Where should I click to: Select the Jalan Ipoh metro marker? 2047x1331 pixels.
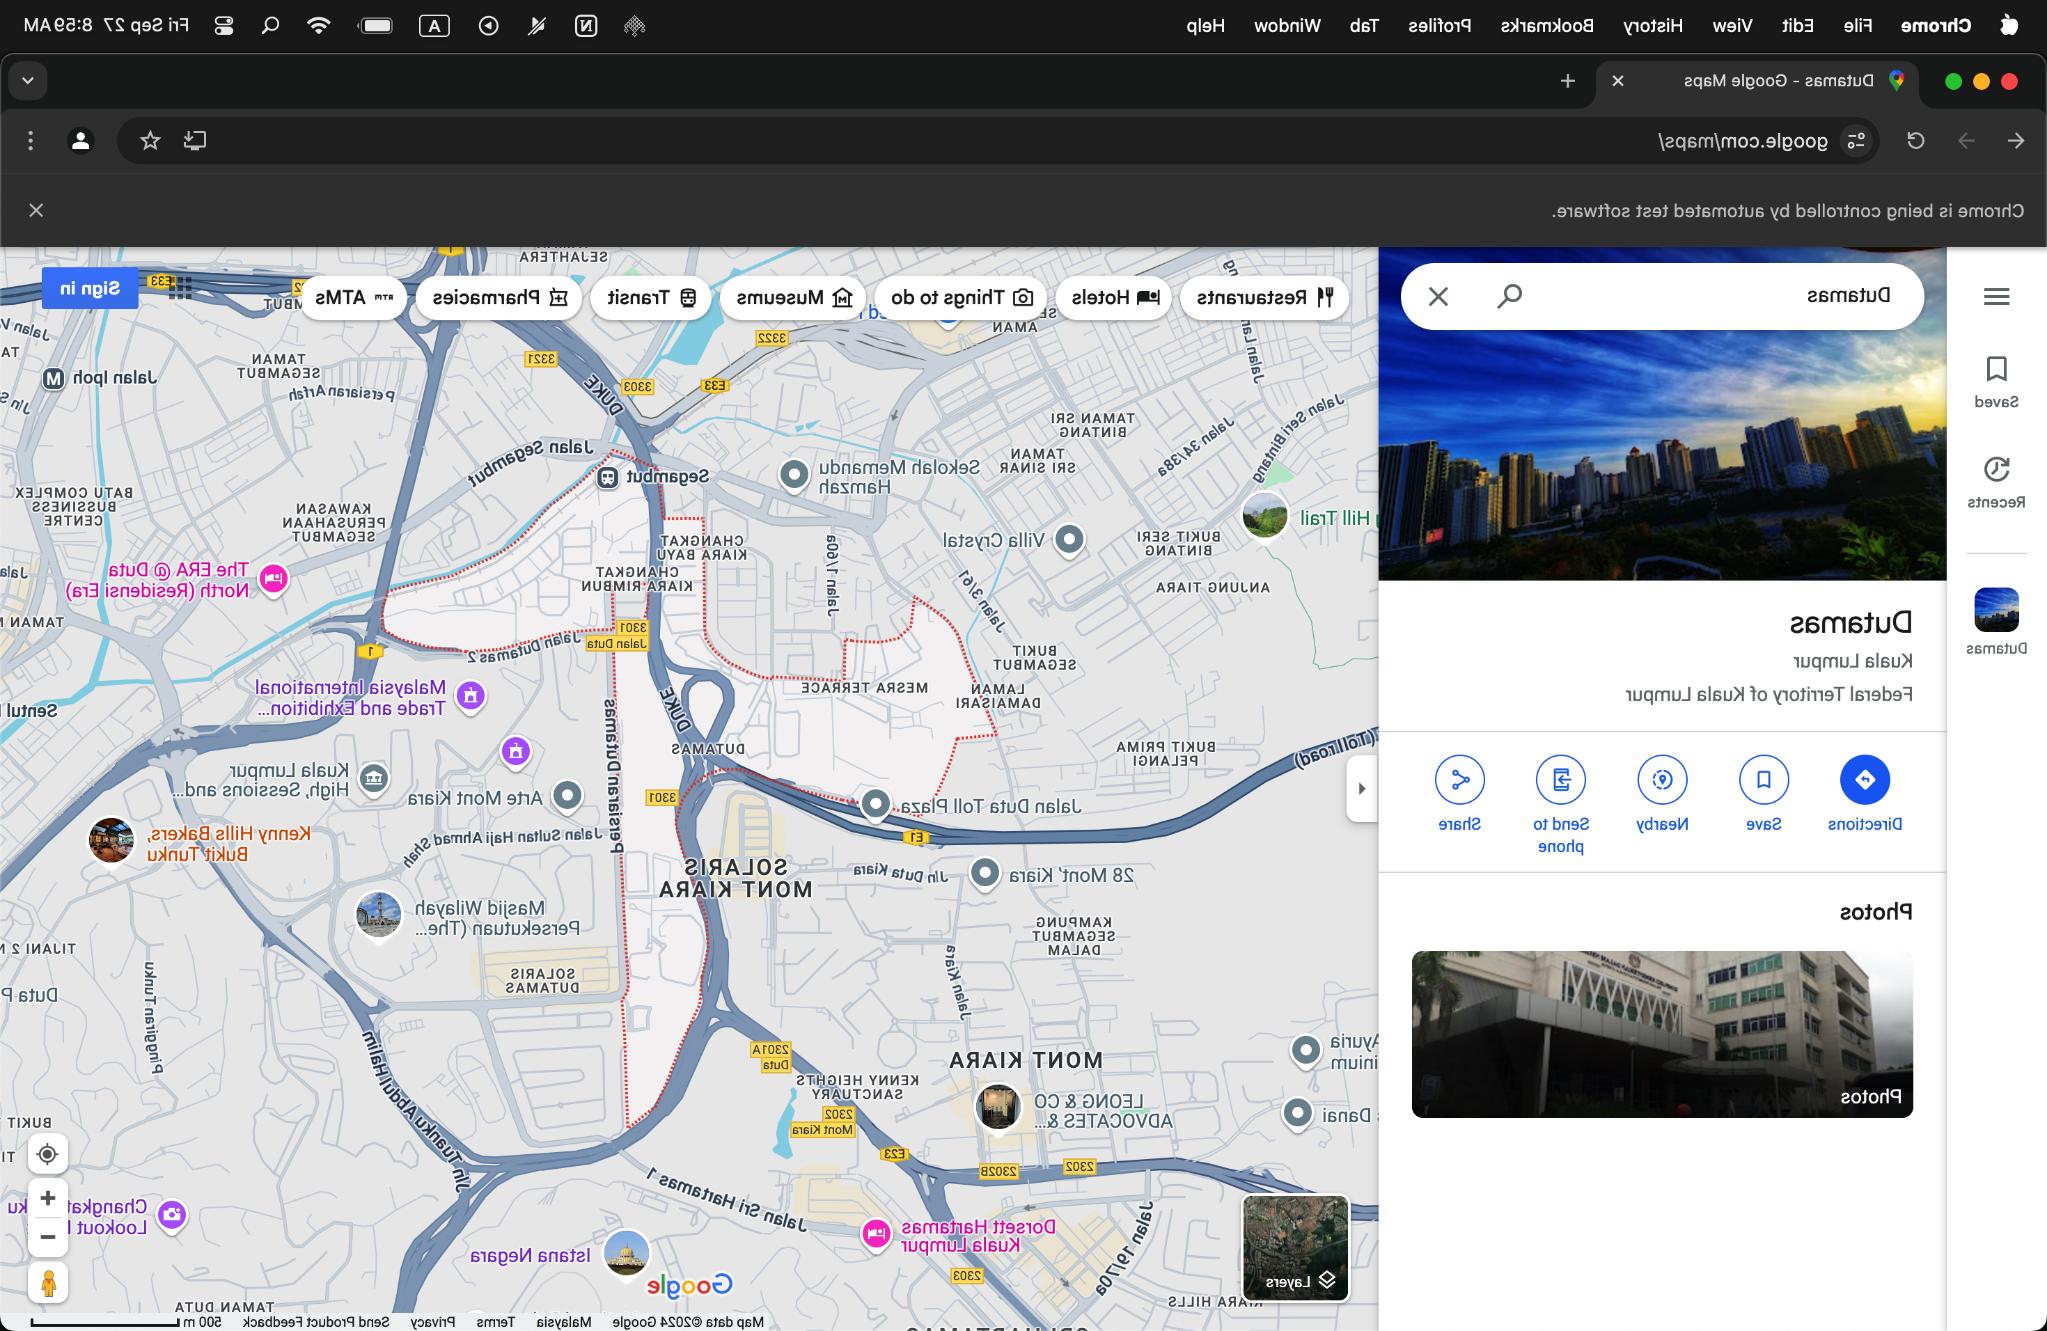click(x=54, y=378)
